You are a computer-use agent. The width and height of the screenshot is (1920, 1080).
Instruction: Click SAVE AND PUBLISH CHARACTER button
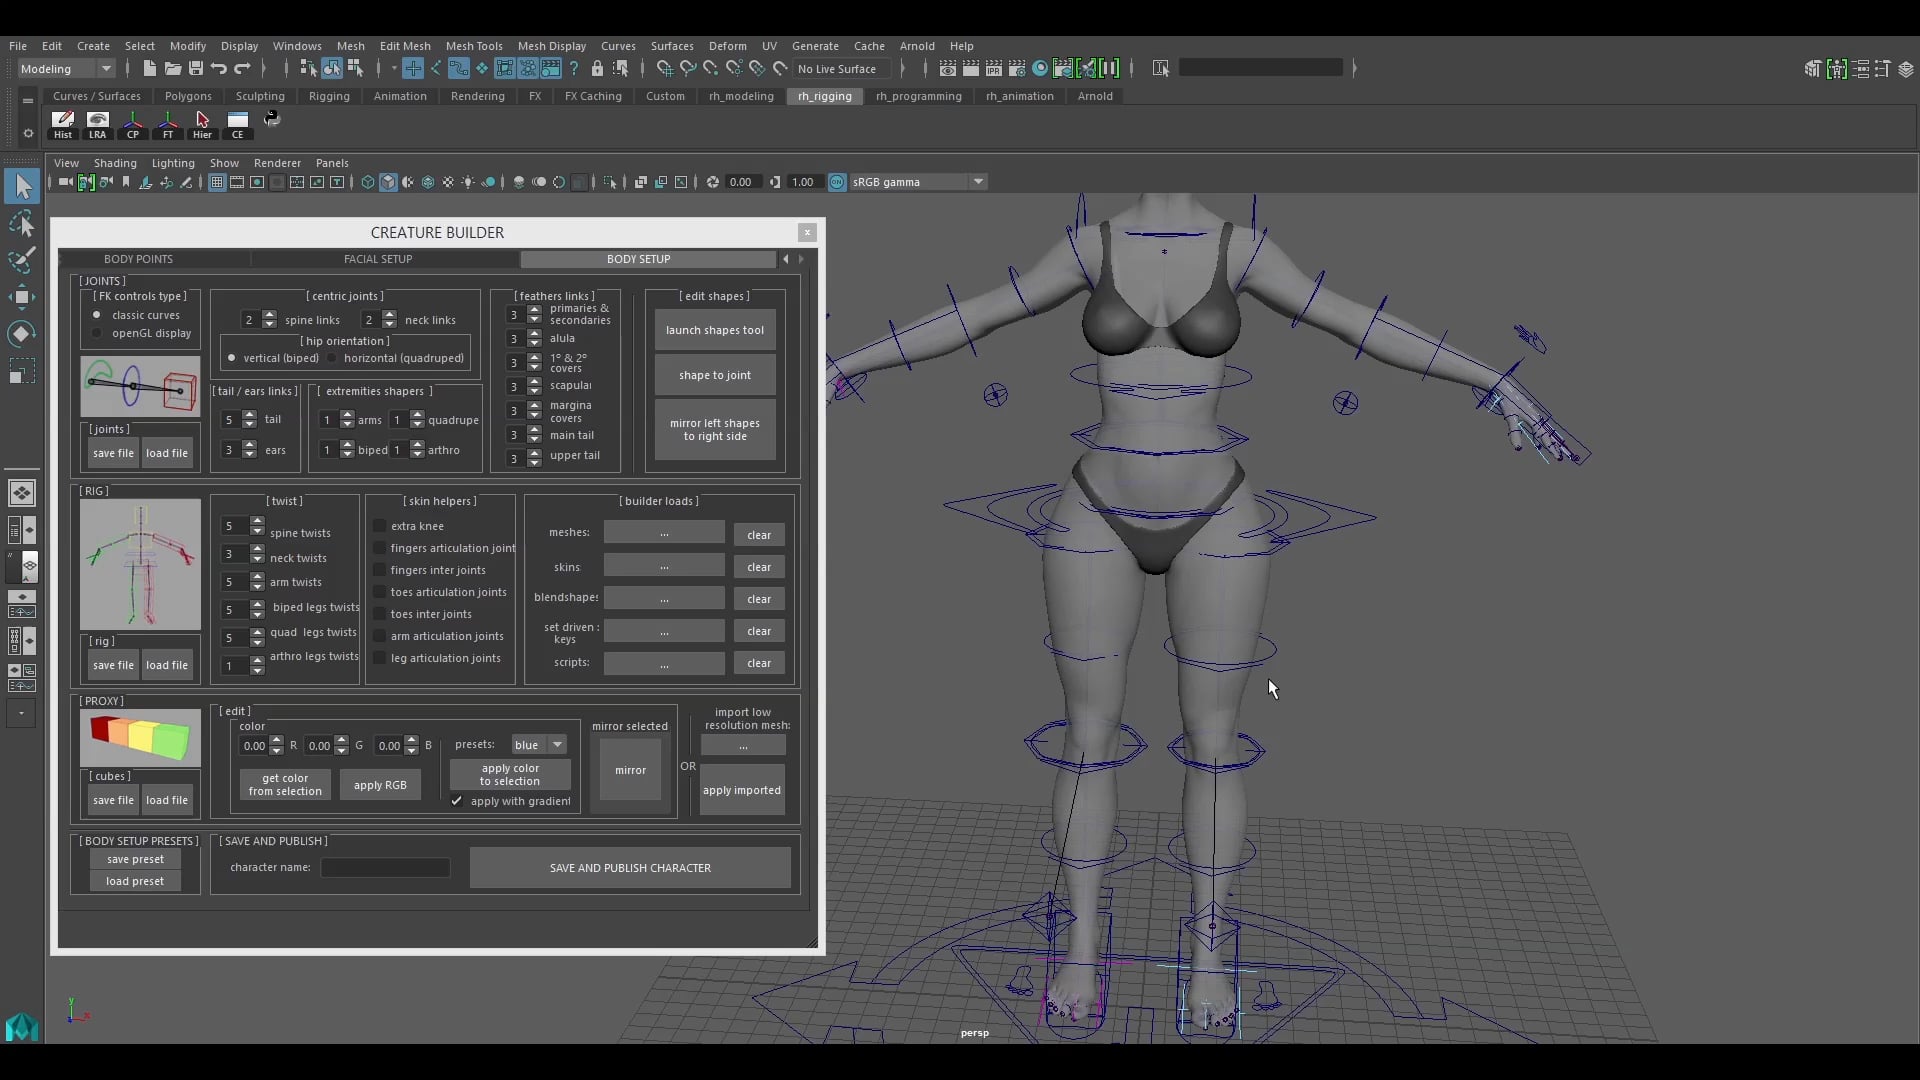630,868
